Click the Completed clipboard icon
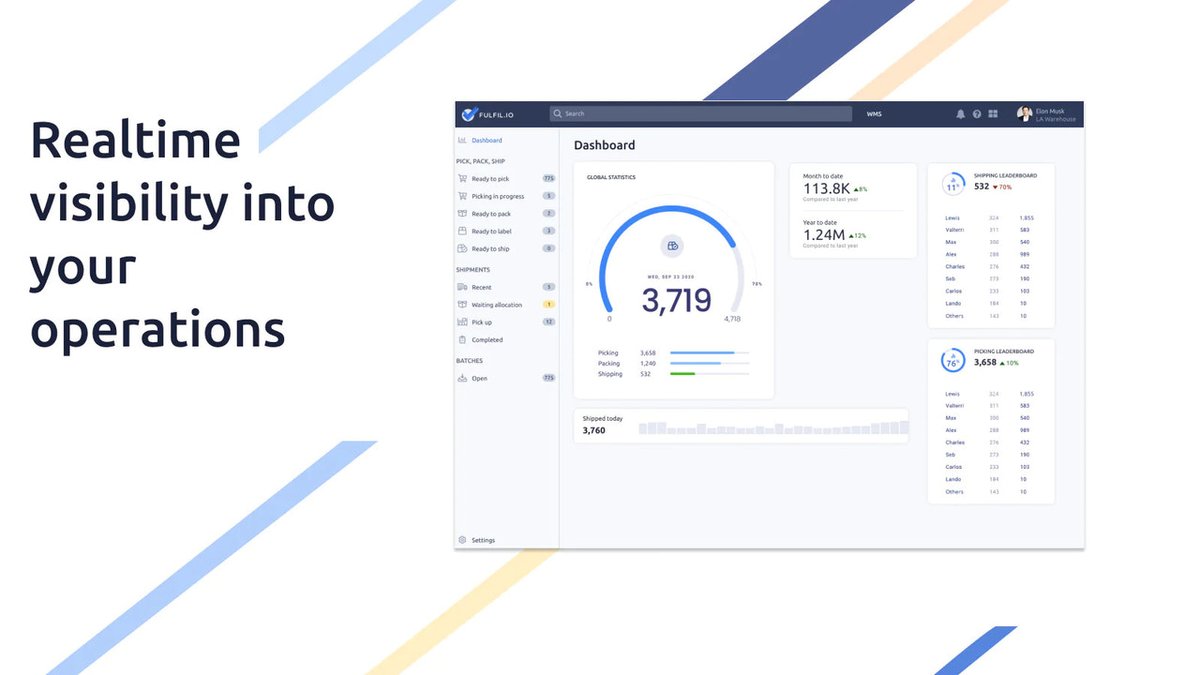Screen dimensions: 1200x675 (x=462, y=340)
